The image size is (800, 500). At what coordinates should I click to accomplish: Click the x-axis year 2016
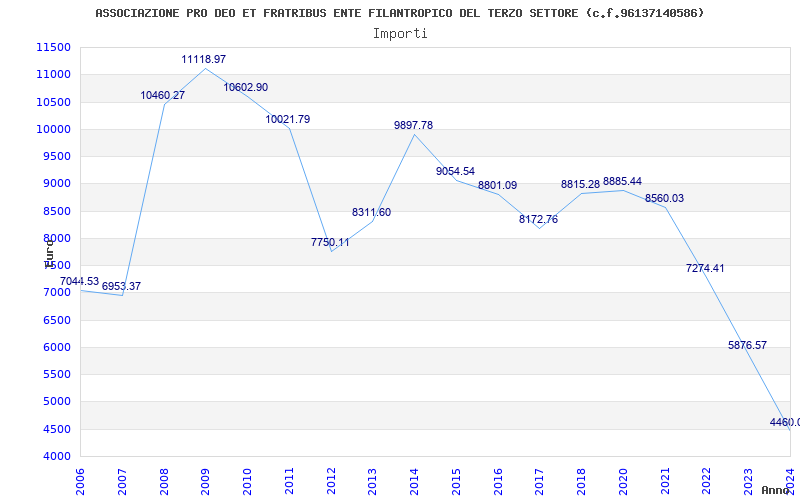[498, 481]
